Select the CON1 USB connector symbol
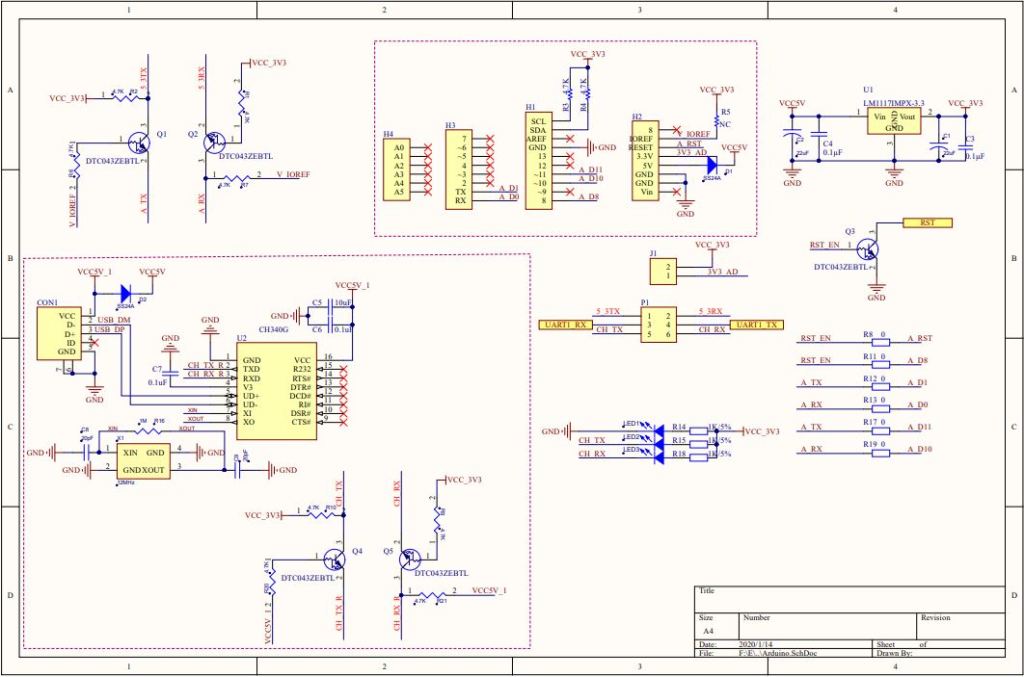The width and height of the screenshot is (1024, 677). 58,334
